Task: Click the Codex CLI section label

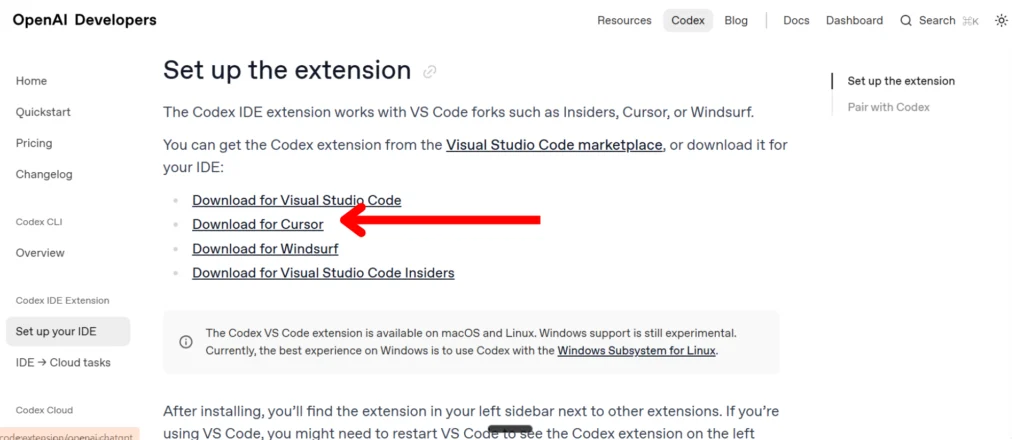Action: [x=39, y=222]
